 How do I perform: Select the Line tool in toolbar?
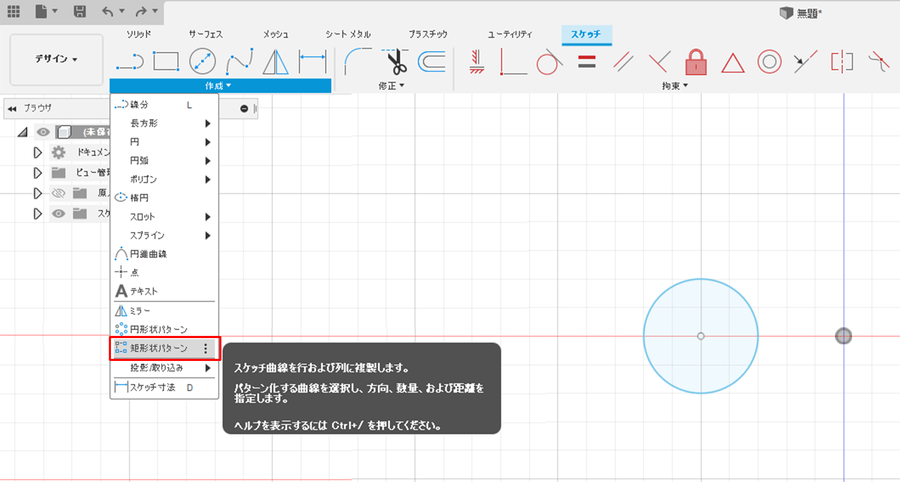[129, 61]
